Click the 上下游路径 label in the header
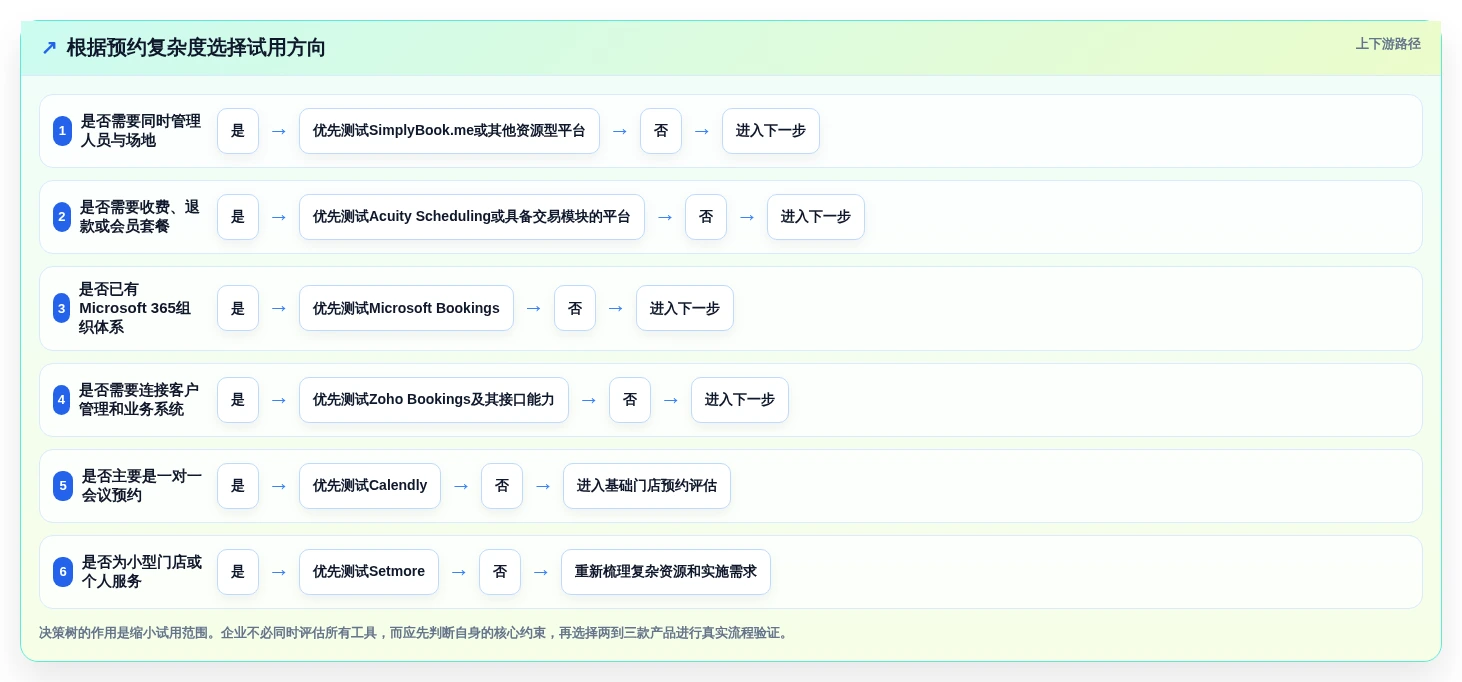 pos(1388,44)
